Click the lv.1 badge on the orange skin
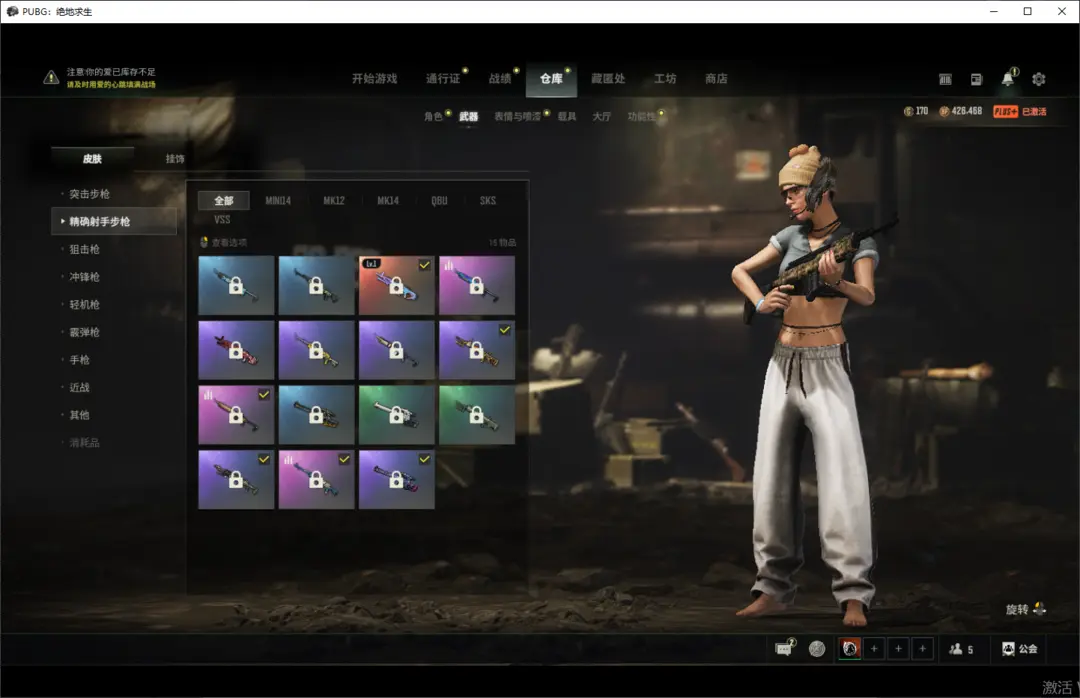 pos(372,264)
